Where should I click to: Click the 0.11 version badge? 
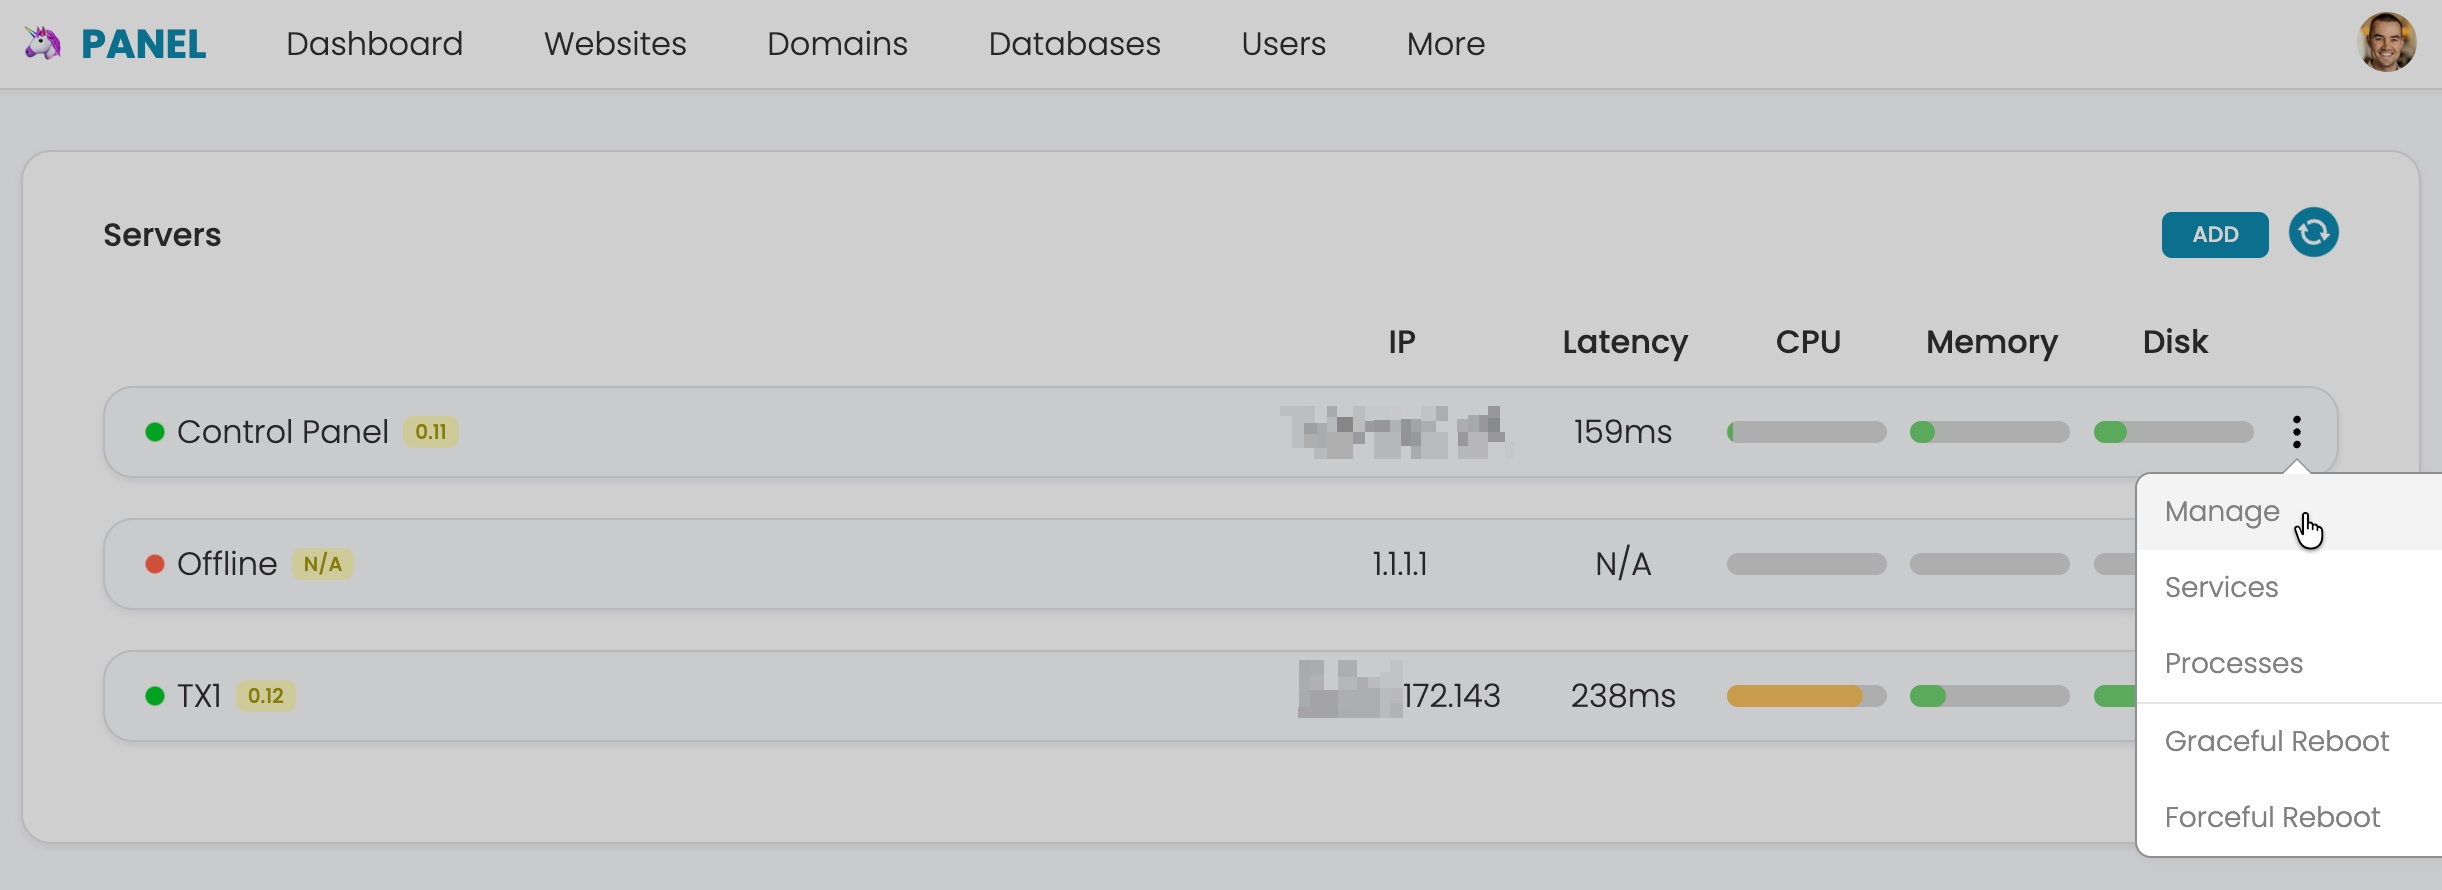pos(431,432)
